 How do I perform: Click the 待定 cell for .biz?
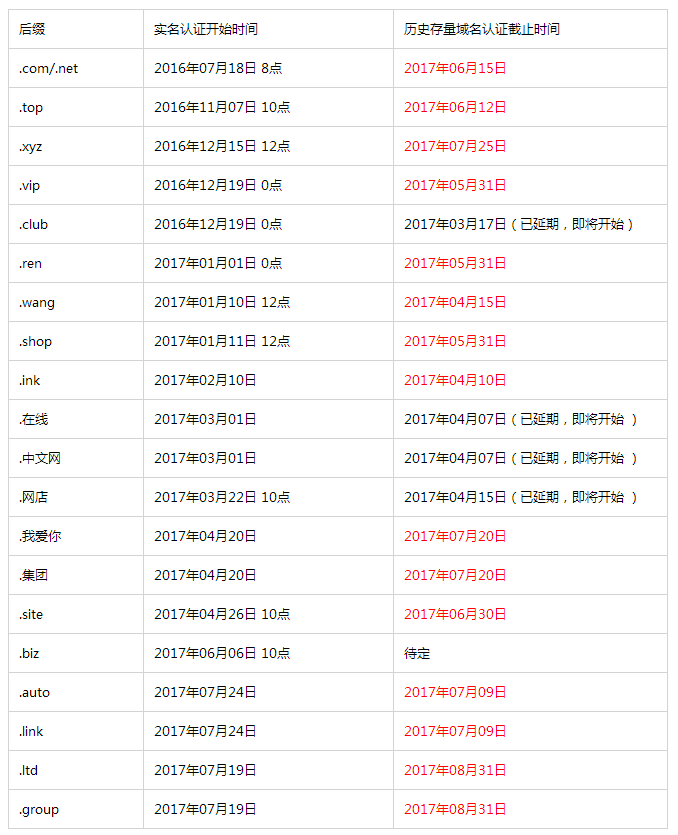(x=417, y=653)
